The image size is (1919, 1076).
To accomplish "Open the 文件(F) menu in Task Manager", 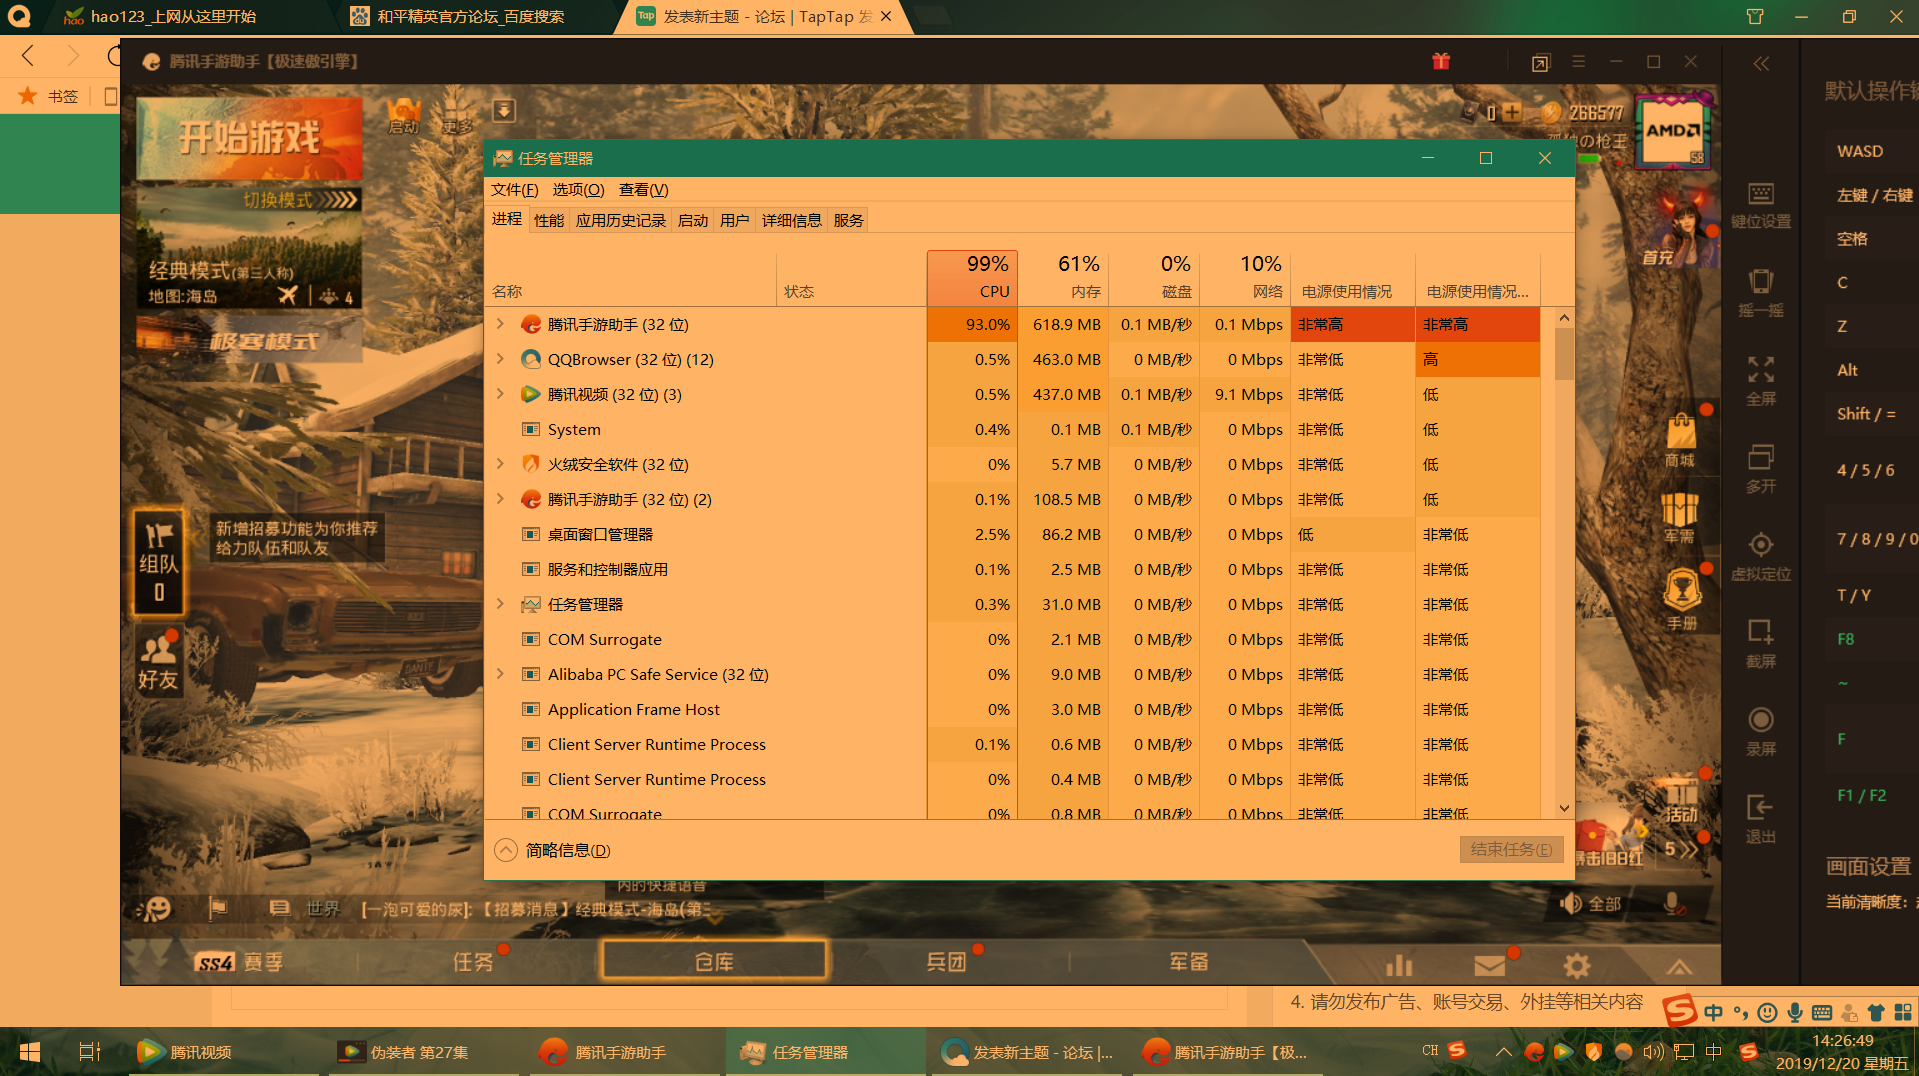I will point(514,189).
